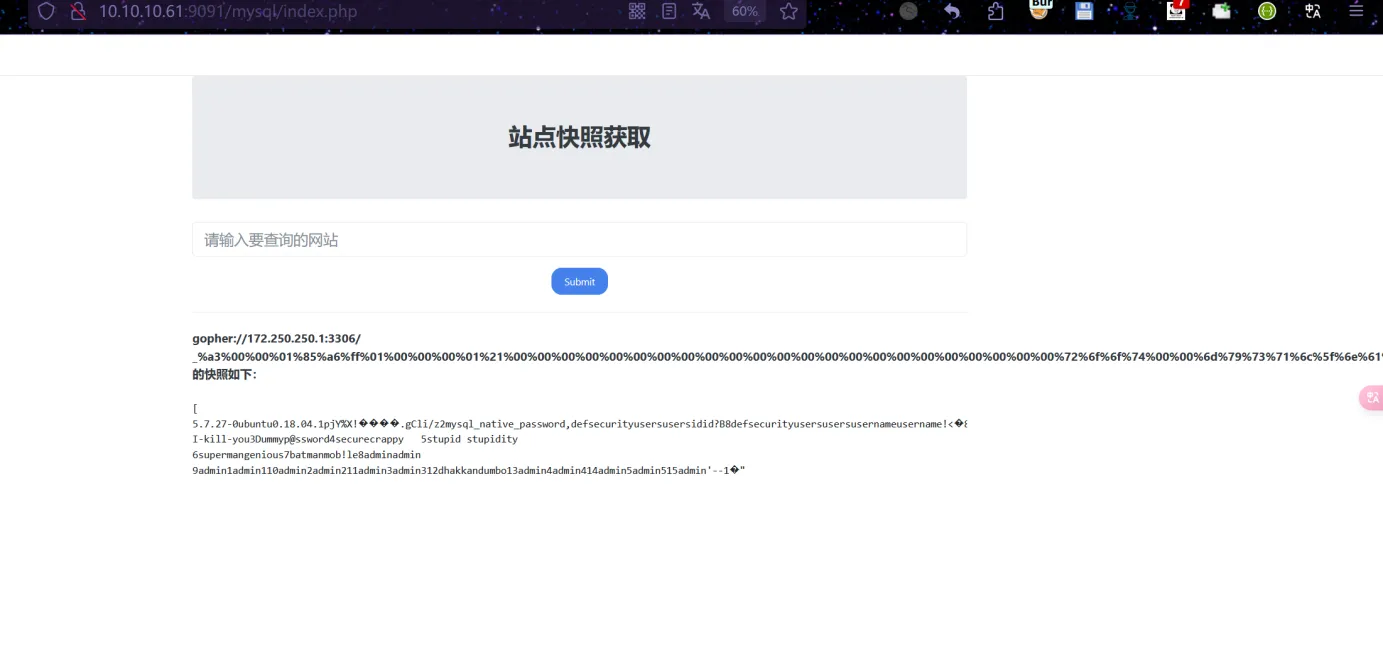The image size is (1383, 670).
Task: Click the floppy disk save extension icon
Action: tap(1084, 11)
